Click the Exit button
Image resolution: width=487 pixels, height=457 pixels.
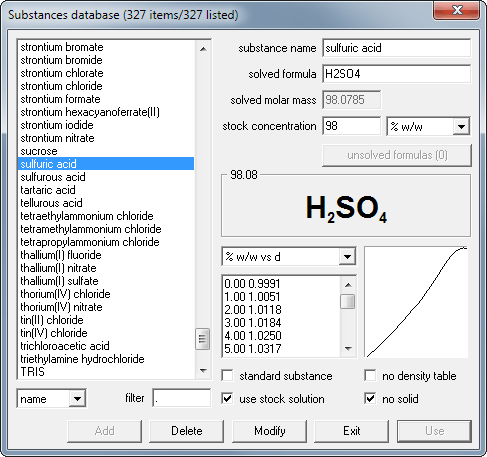pyautogui.click(x=352, y=431)
